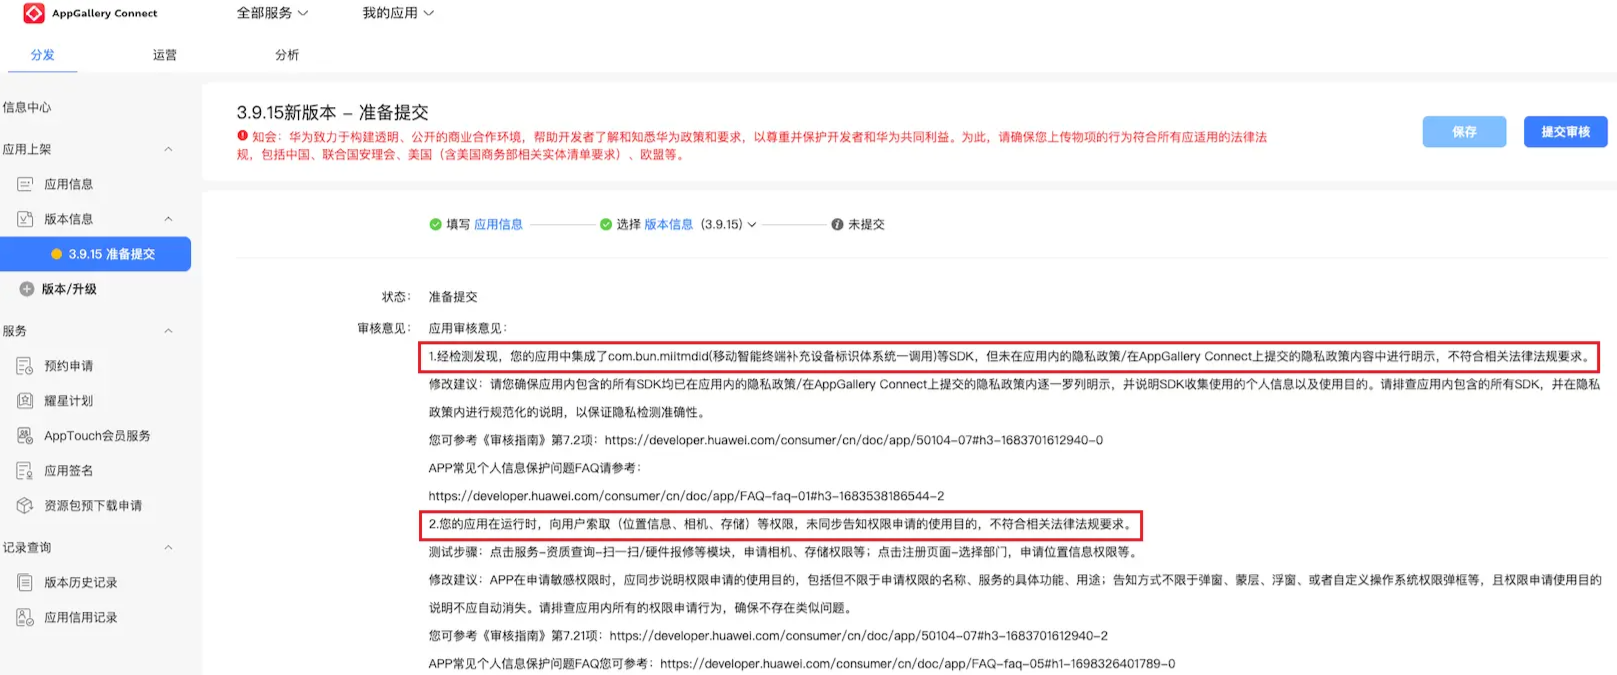Click the 应用签名 sidebar icon
Screen dimensions: 1617x675
(x=25, y=471)
